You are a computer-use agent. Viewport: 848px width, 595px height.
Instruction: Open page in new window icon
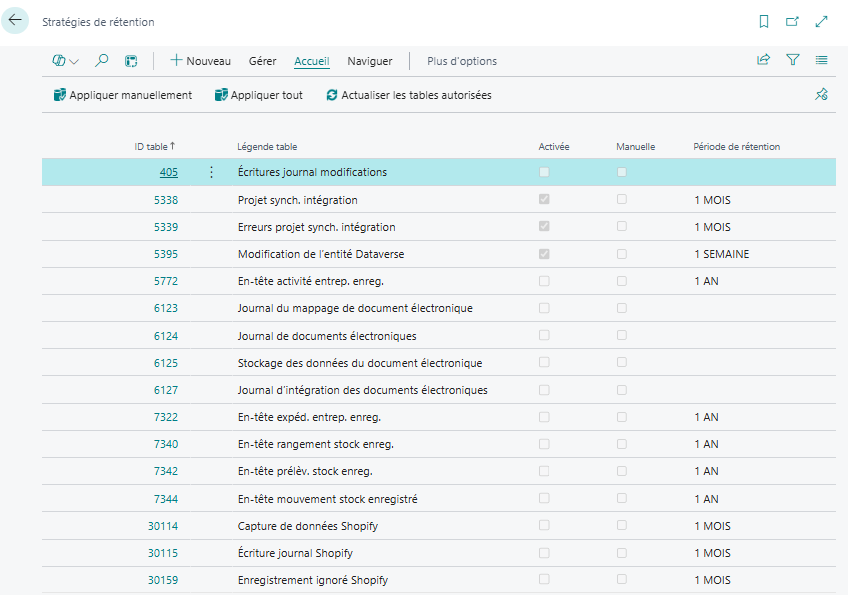pyautogui.click(x=792, y=22)
